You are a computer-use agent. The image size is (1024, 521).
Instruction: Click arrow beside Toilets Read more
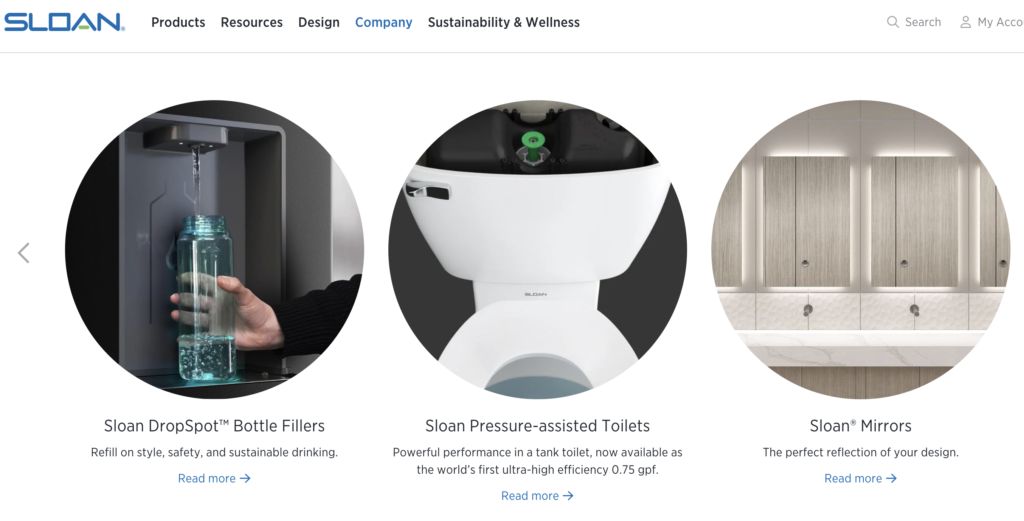[x=568, y=496]
